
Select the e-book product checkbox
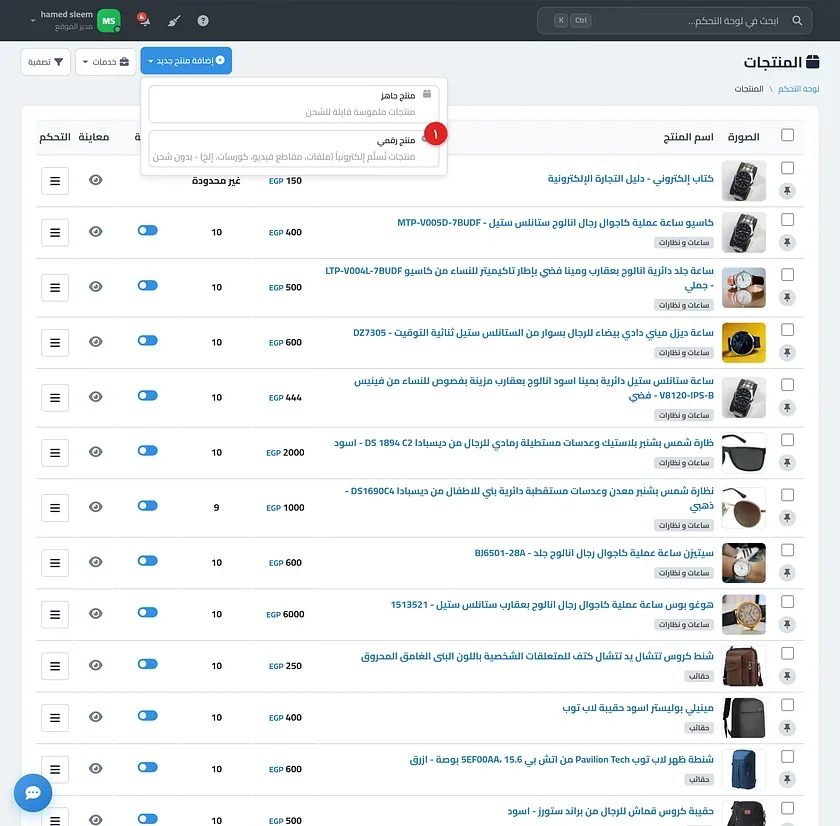pos(788,168)
